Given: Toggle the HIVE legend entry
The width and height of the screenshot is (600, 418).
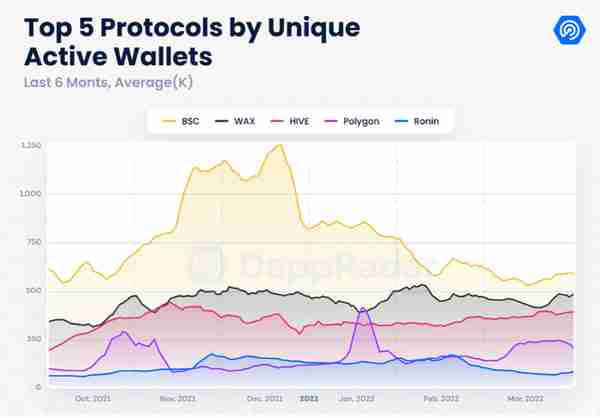Looking at the screenshot, I should pyautogui.click(x=290, y=121).
